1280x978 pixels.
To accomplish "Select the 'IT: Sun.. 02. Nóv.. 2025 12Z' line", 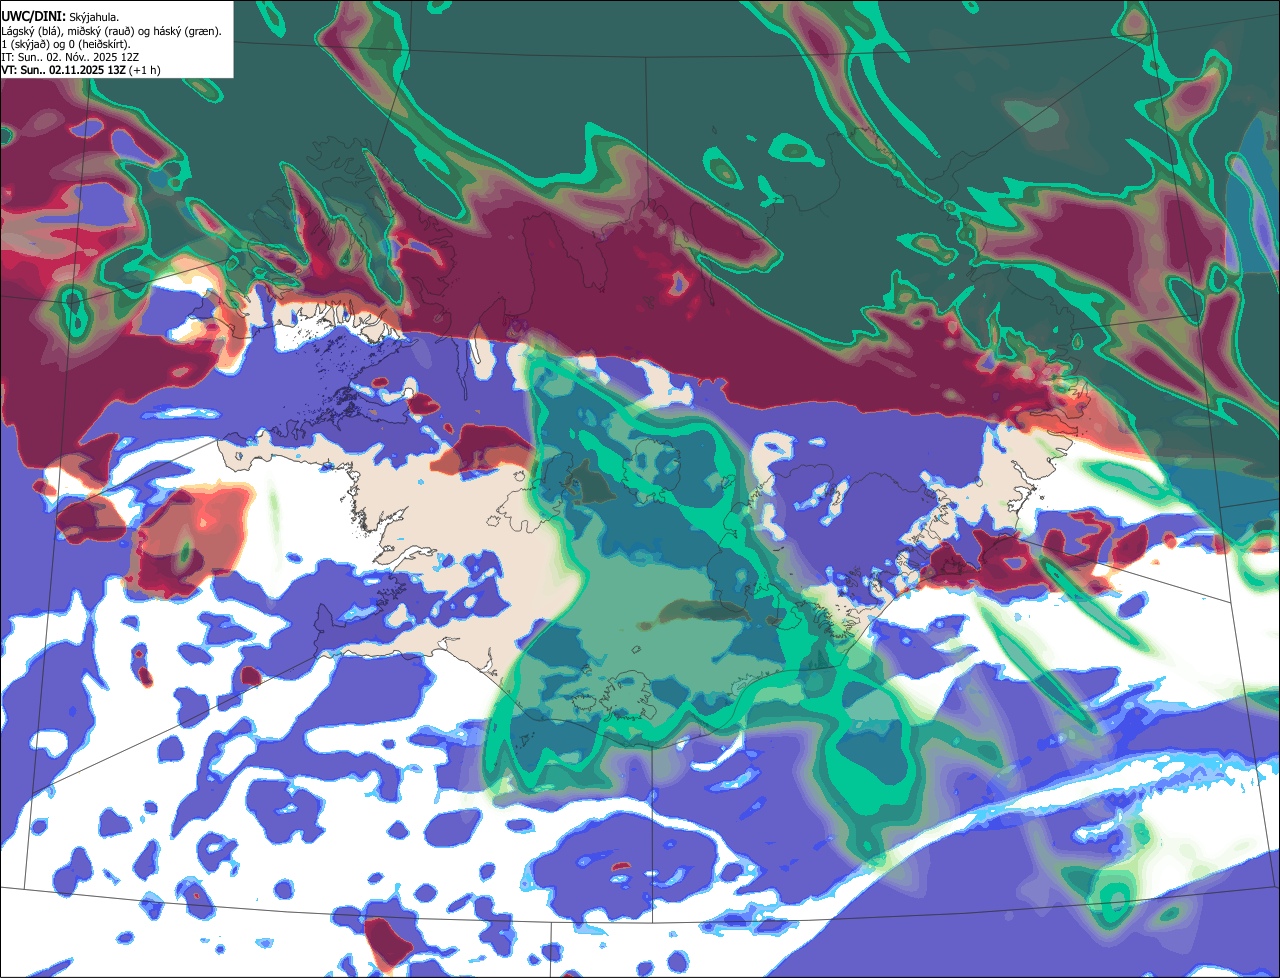I will (69, 57).
